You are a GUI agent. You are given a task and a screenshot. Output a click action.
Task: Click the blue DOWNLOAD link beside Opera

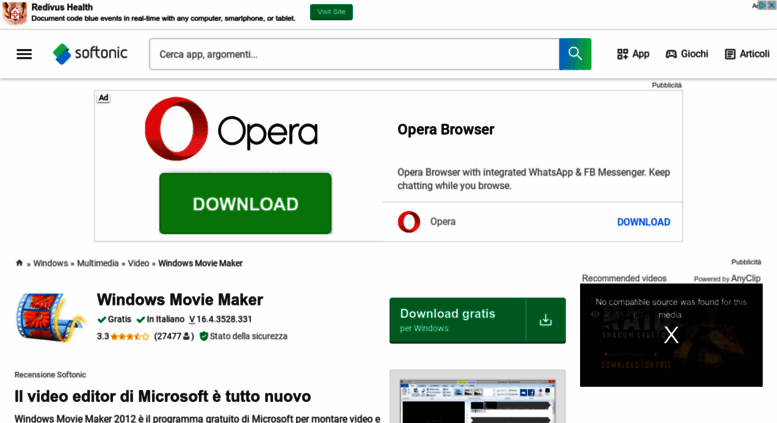643,222
